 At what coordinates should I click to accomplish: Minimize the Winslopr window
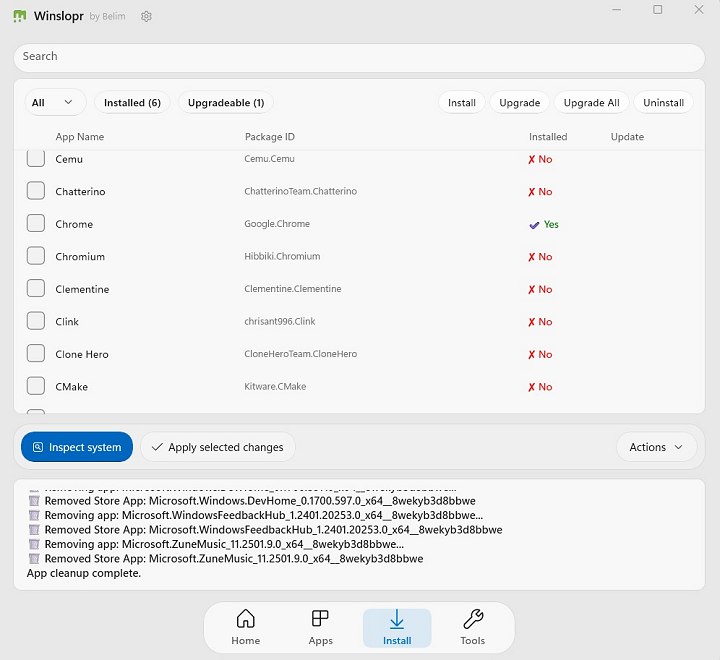(616, 10)
